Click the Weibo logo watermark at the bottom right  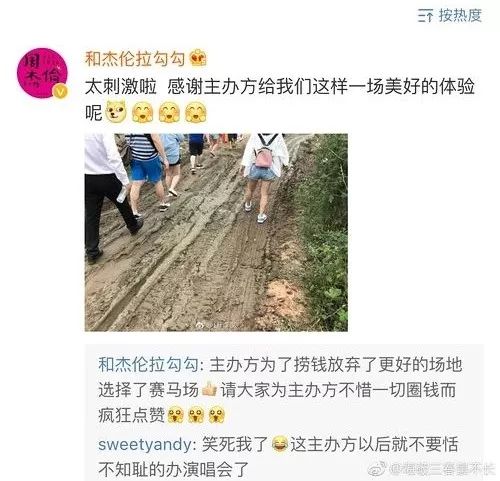tap(377, 469)
